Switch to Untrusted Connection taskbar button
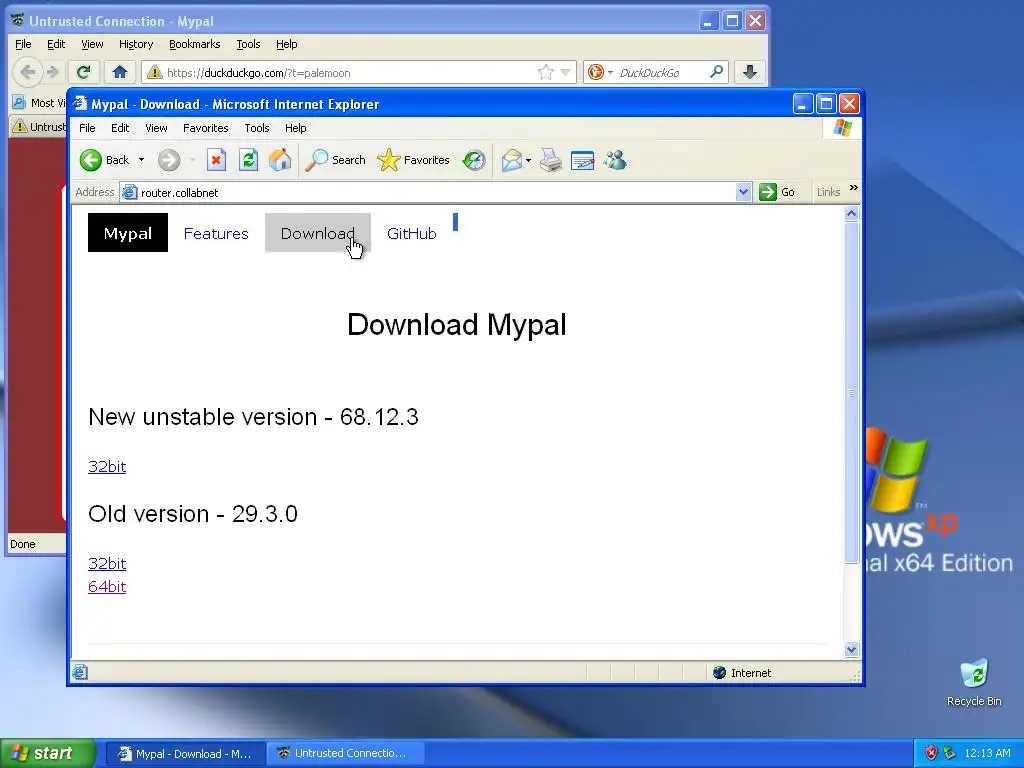The height and width of the screenshot is (768, 1024). click(345, 754)
